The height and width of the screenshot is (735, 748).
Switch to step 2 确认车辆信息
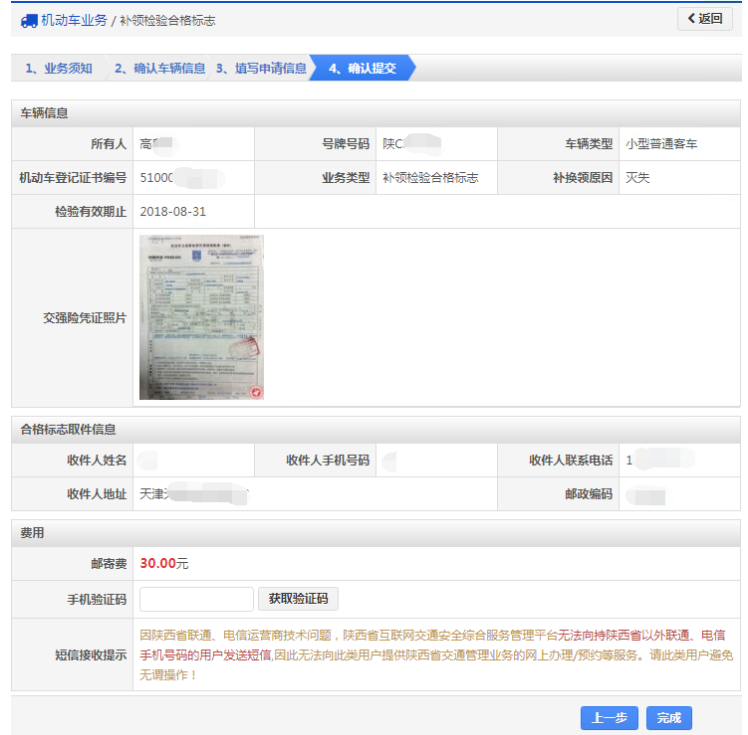159,68
